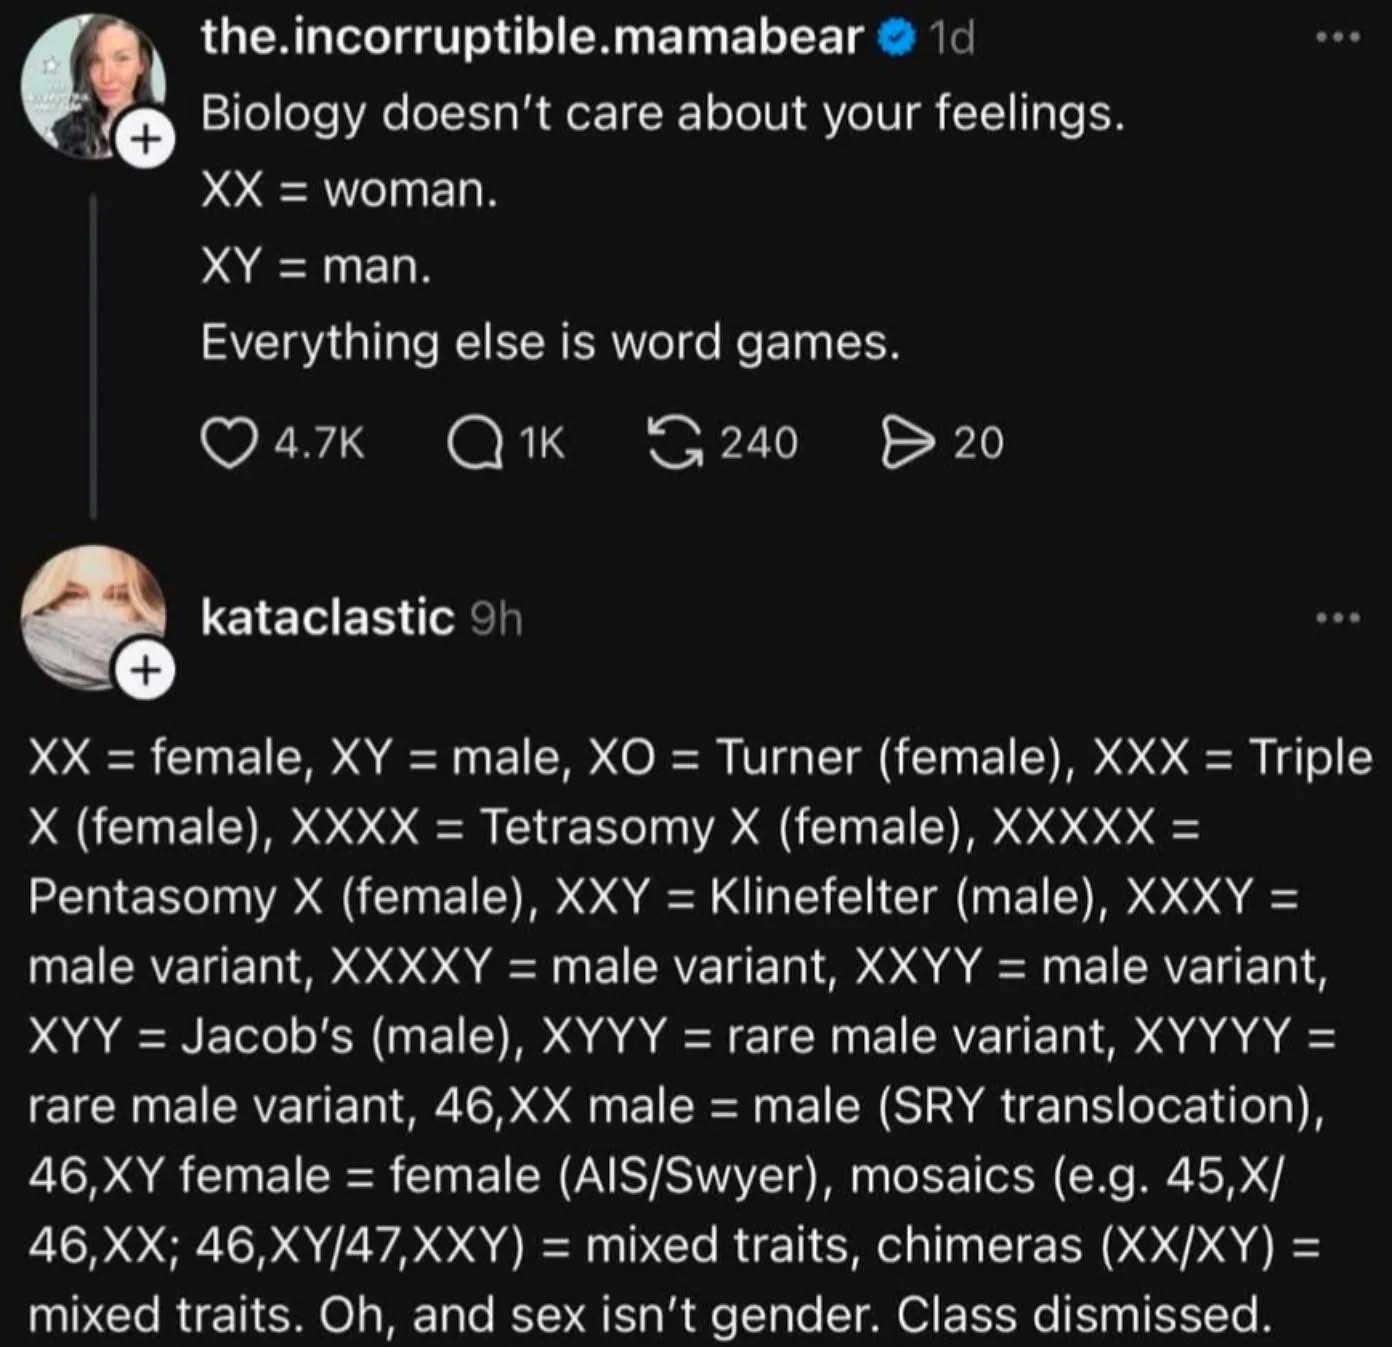Like the mamabear post with heart icon
1392x1347 pixels.
click(228, 443)
